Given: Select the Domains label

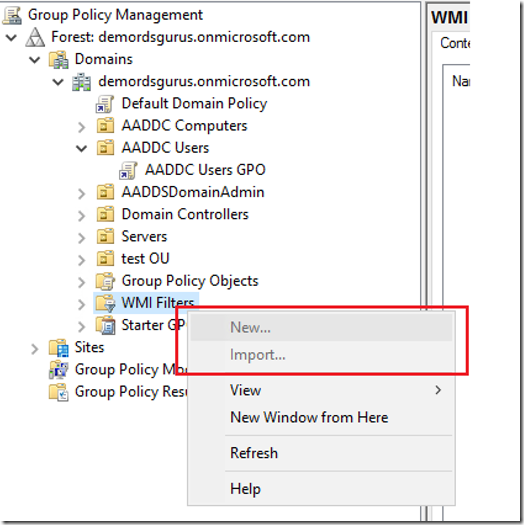Looking at the screenshot, I should pyautogui.click(x=103, y=59).
